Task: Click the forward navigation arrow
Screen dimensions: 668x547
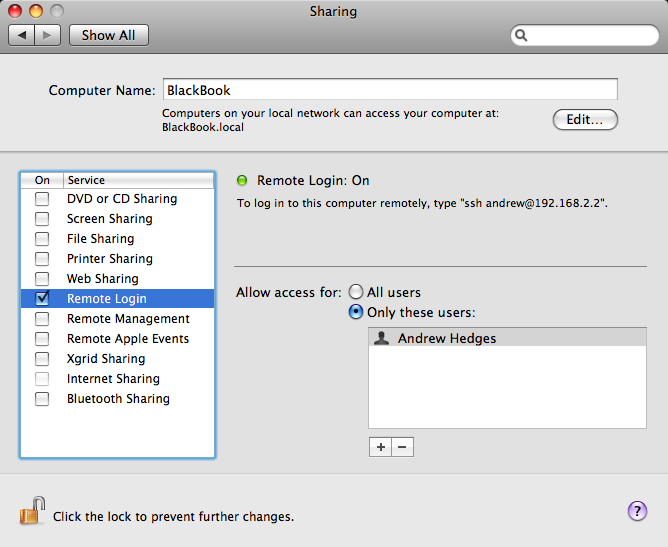Action: click(47, 35)
